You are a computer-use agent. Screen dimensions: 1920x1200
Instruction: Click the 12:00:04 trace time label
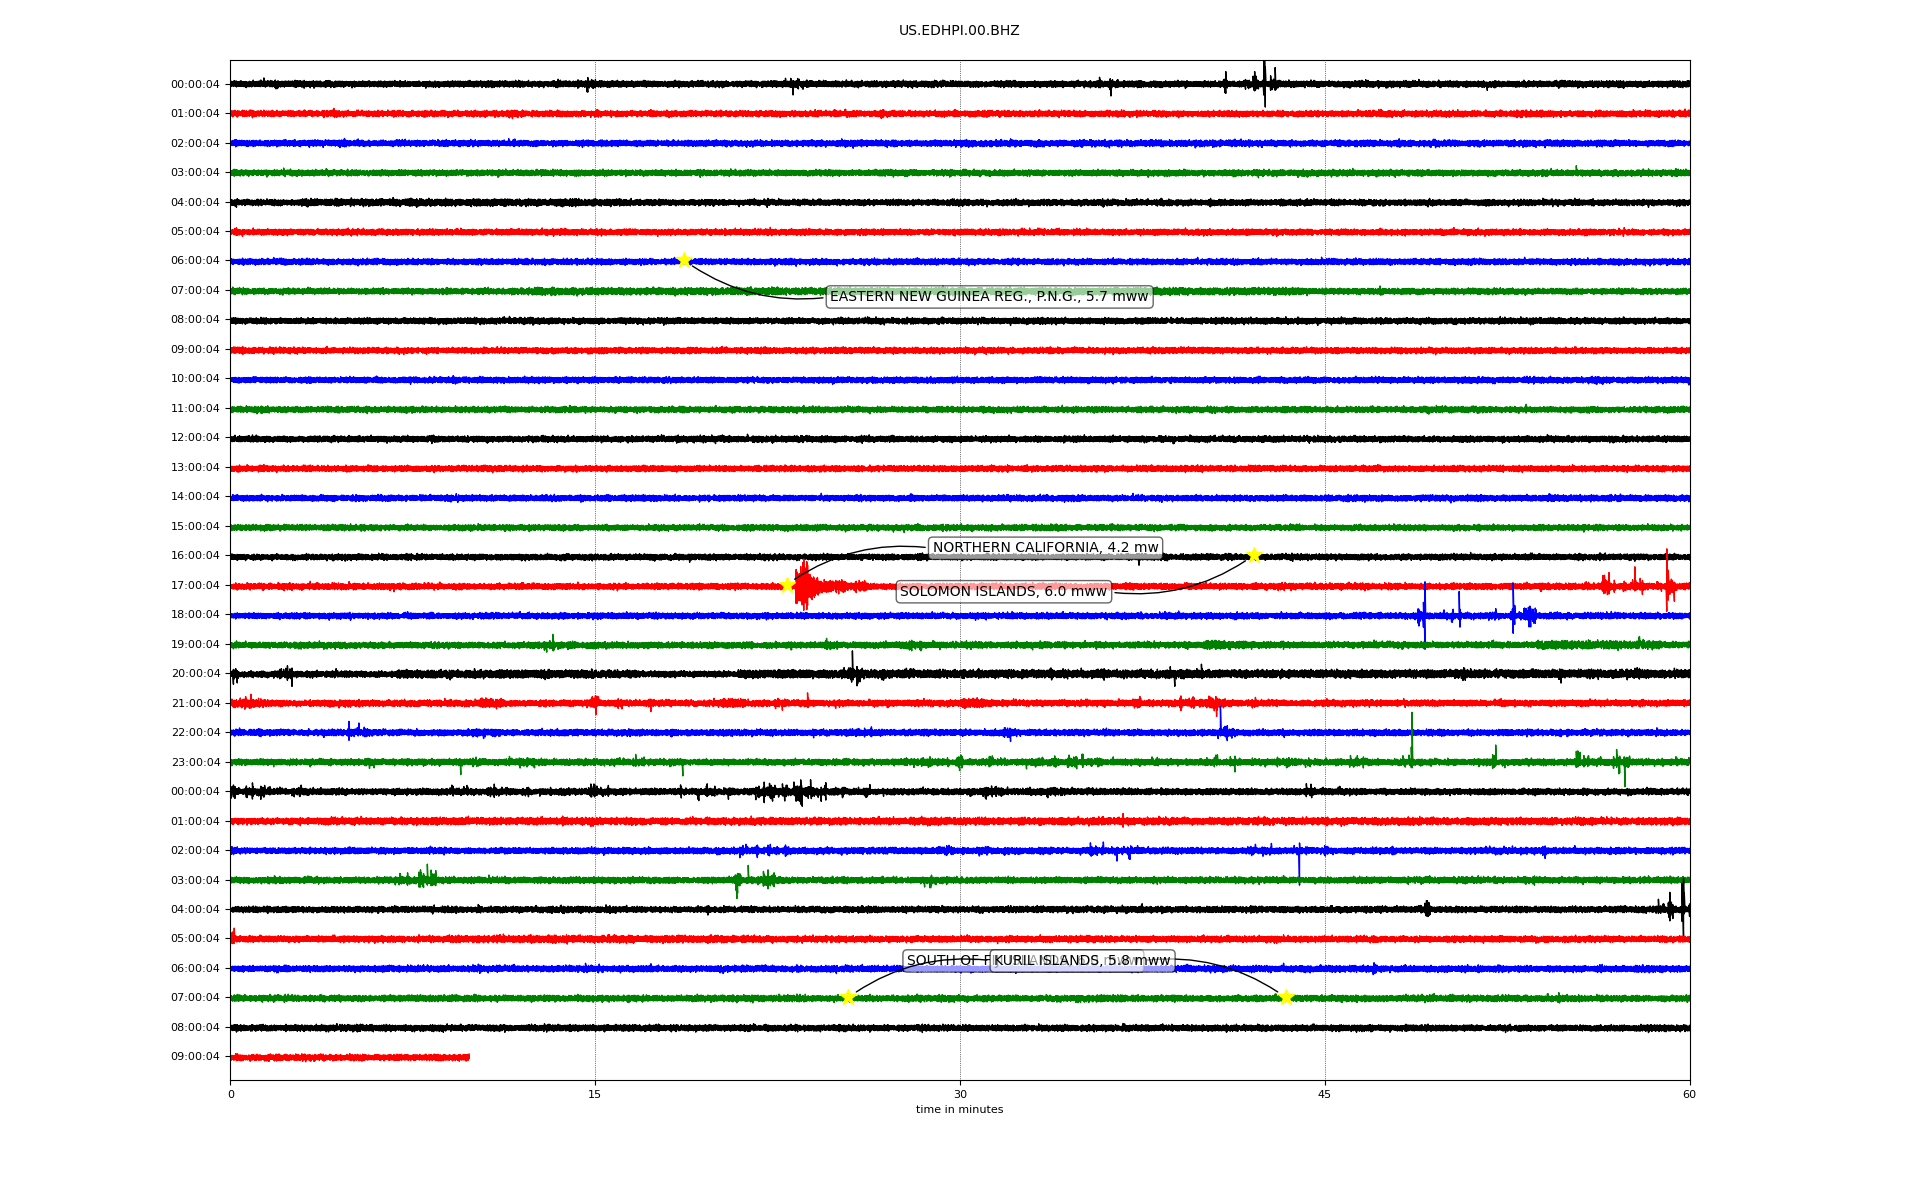click(195, 438)
